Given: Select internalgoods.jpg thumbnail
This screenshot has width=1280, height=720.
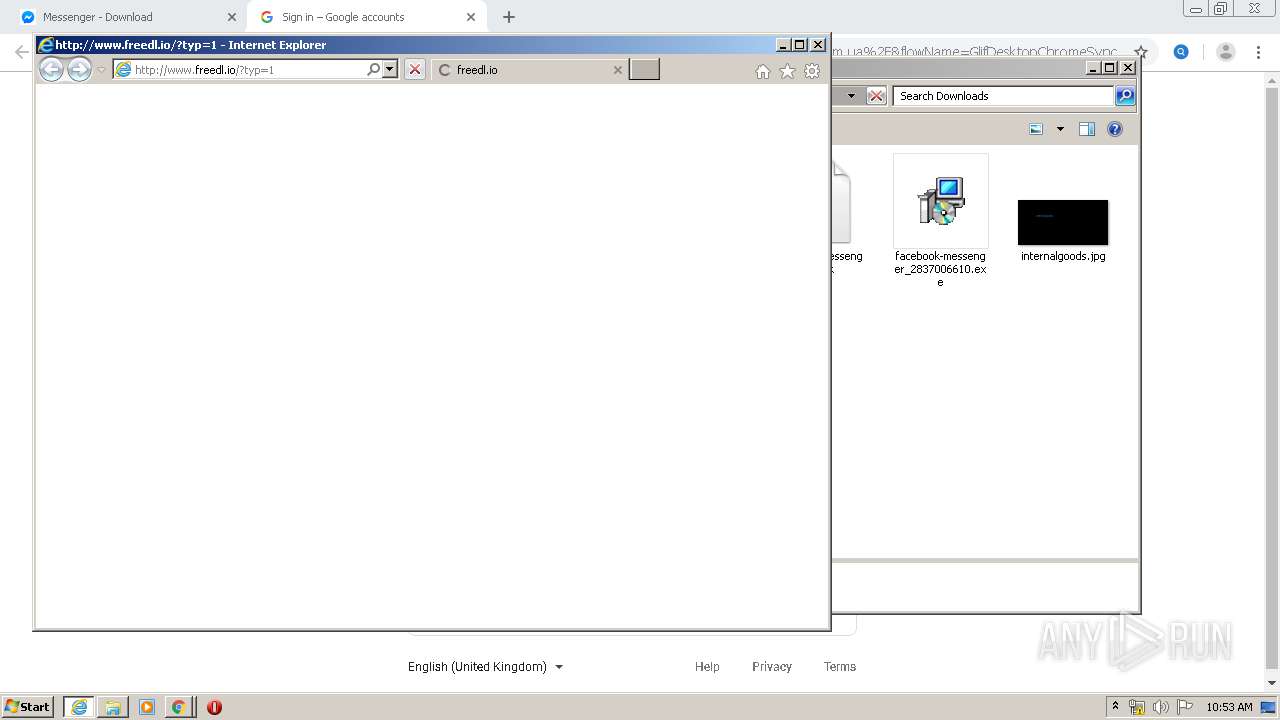Looking at the screenshot, I should 1063,222.
